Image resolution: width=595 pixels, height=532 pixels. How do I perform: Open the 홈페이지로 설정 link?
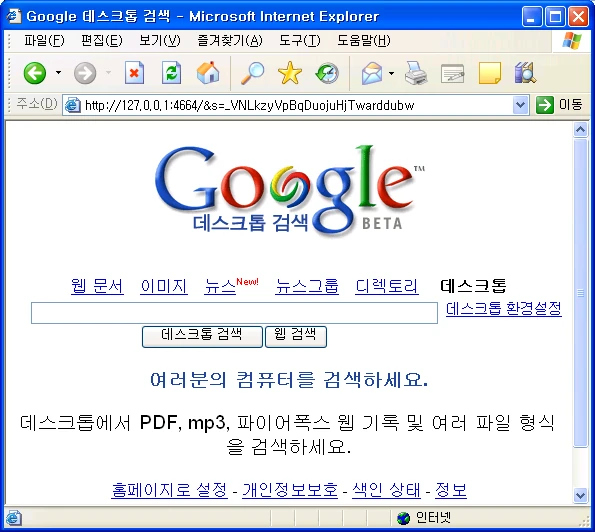coord(169,490)
